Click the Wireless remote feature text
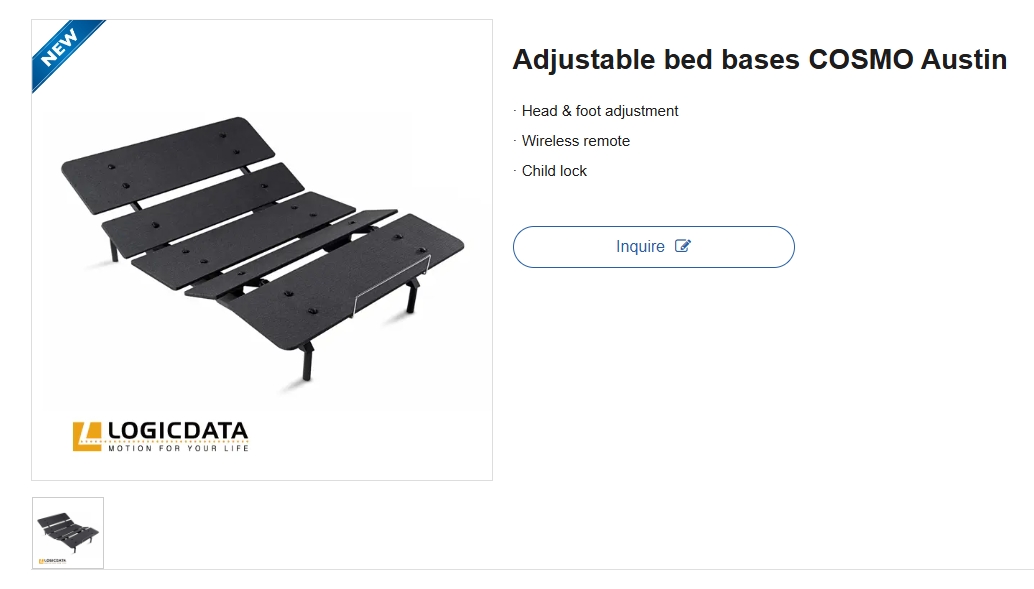Image resolution: width=1034 pixels, height=589 pixels. pyautogui.click(x=576, y=141)
